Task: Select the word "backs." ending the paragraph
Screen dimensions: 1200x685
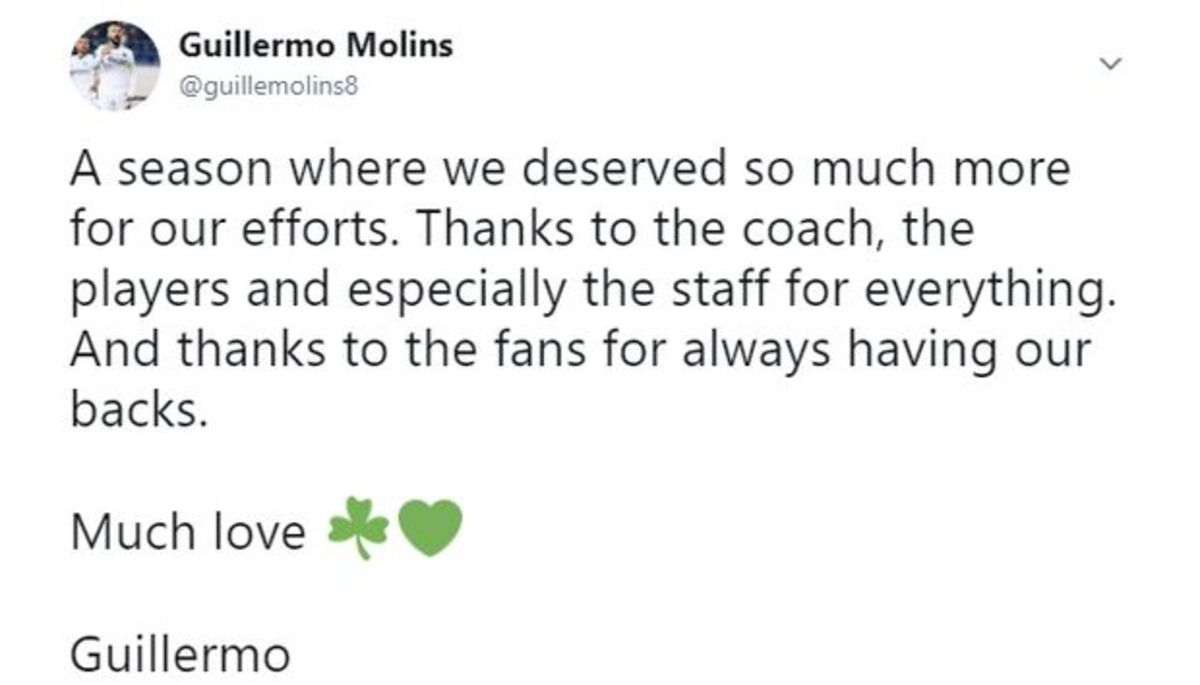Action: (141, 412)
